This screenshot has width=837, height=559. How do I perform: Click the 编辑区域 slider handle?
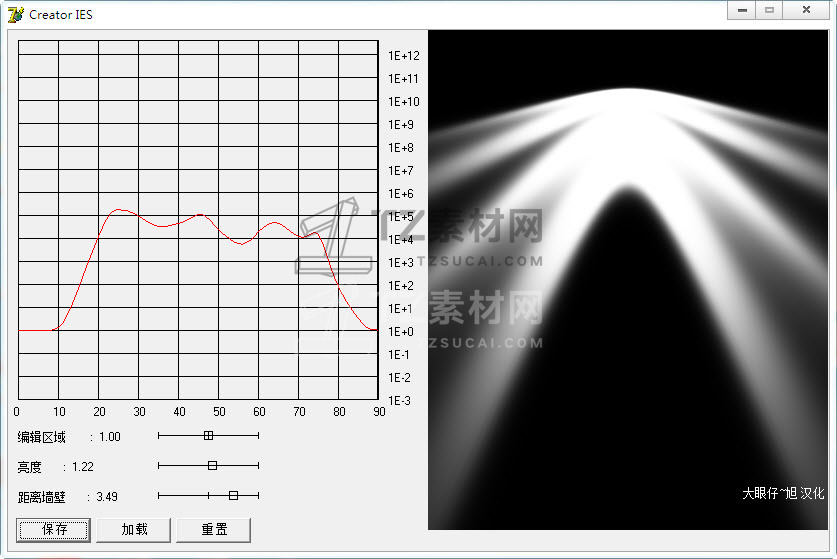pyautogui.click(x=208, y=436)
